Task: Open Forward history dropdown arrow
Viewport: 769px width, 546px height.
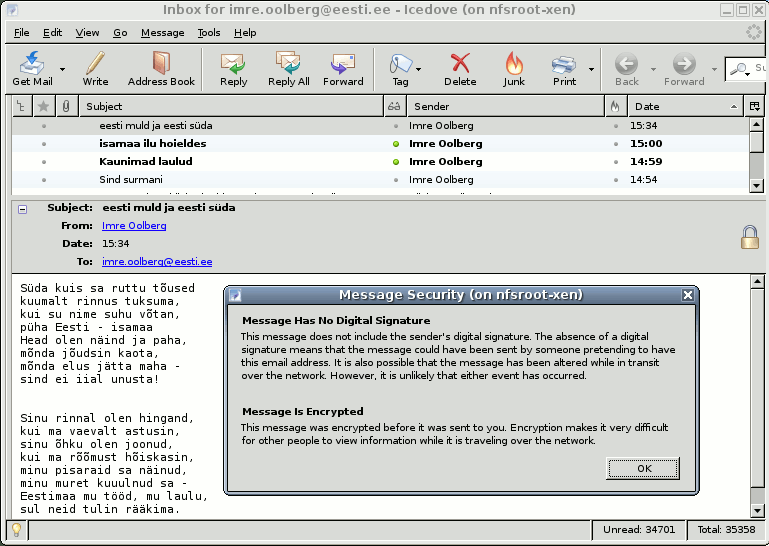Action: tap(714, 69)
